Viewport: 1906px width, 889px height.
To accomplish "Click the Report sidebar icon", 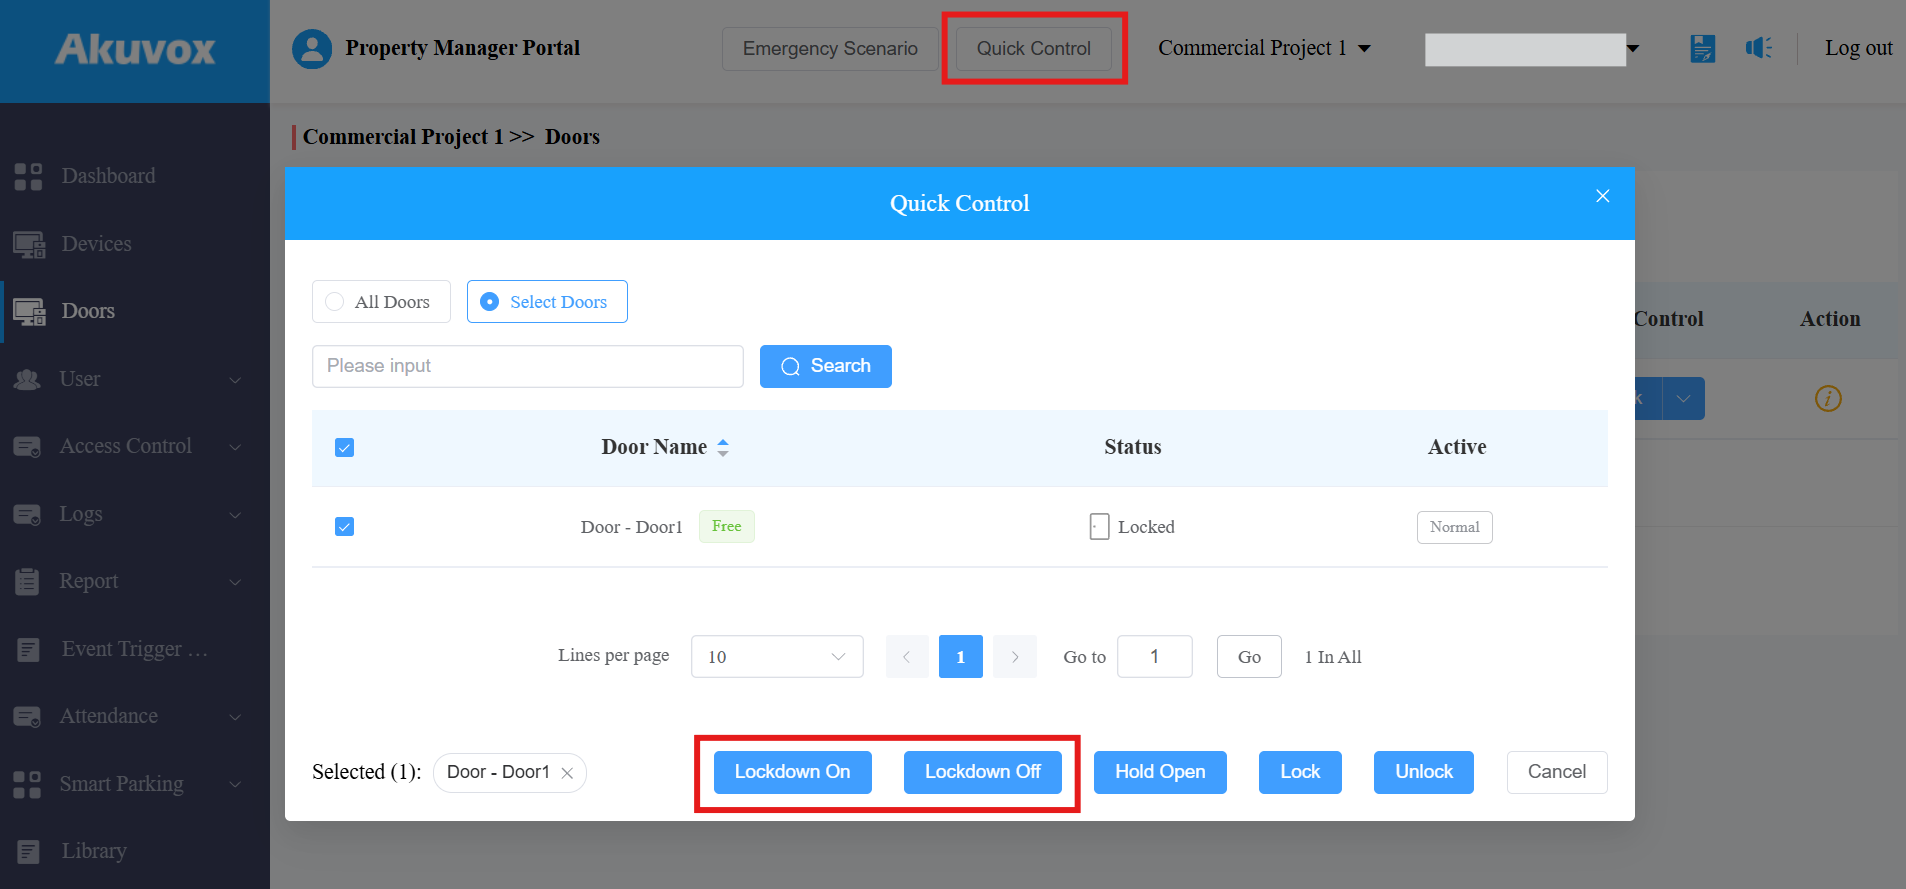I will (x=27, y=581).
